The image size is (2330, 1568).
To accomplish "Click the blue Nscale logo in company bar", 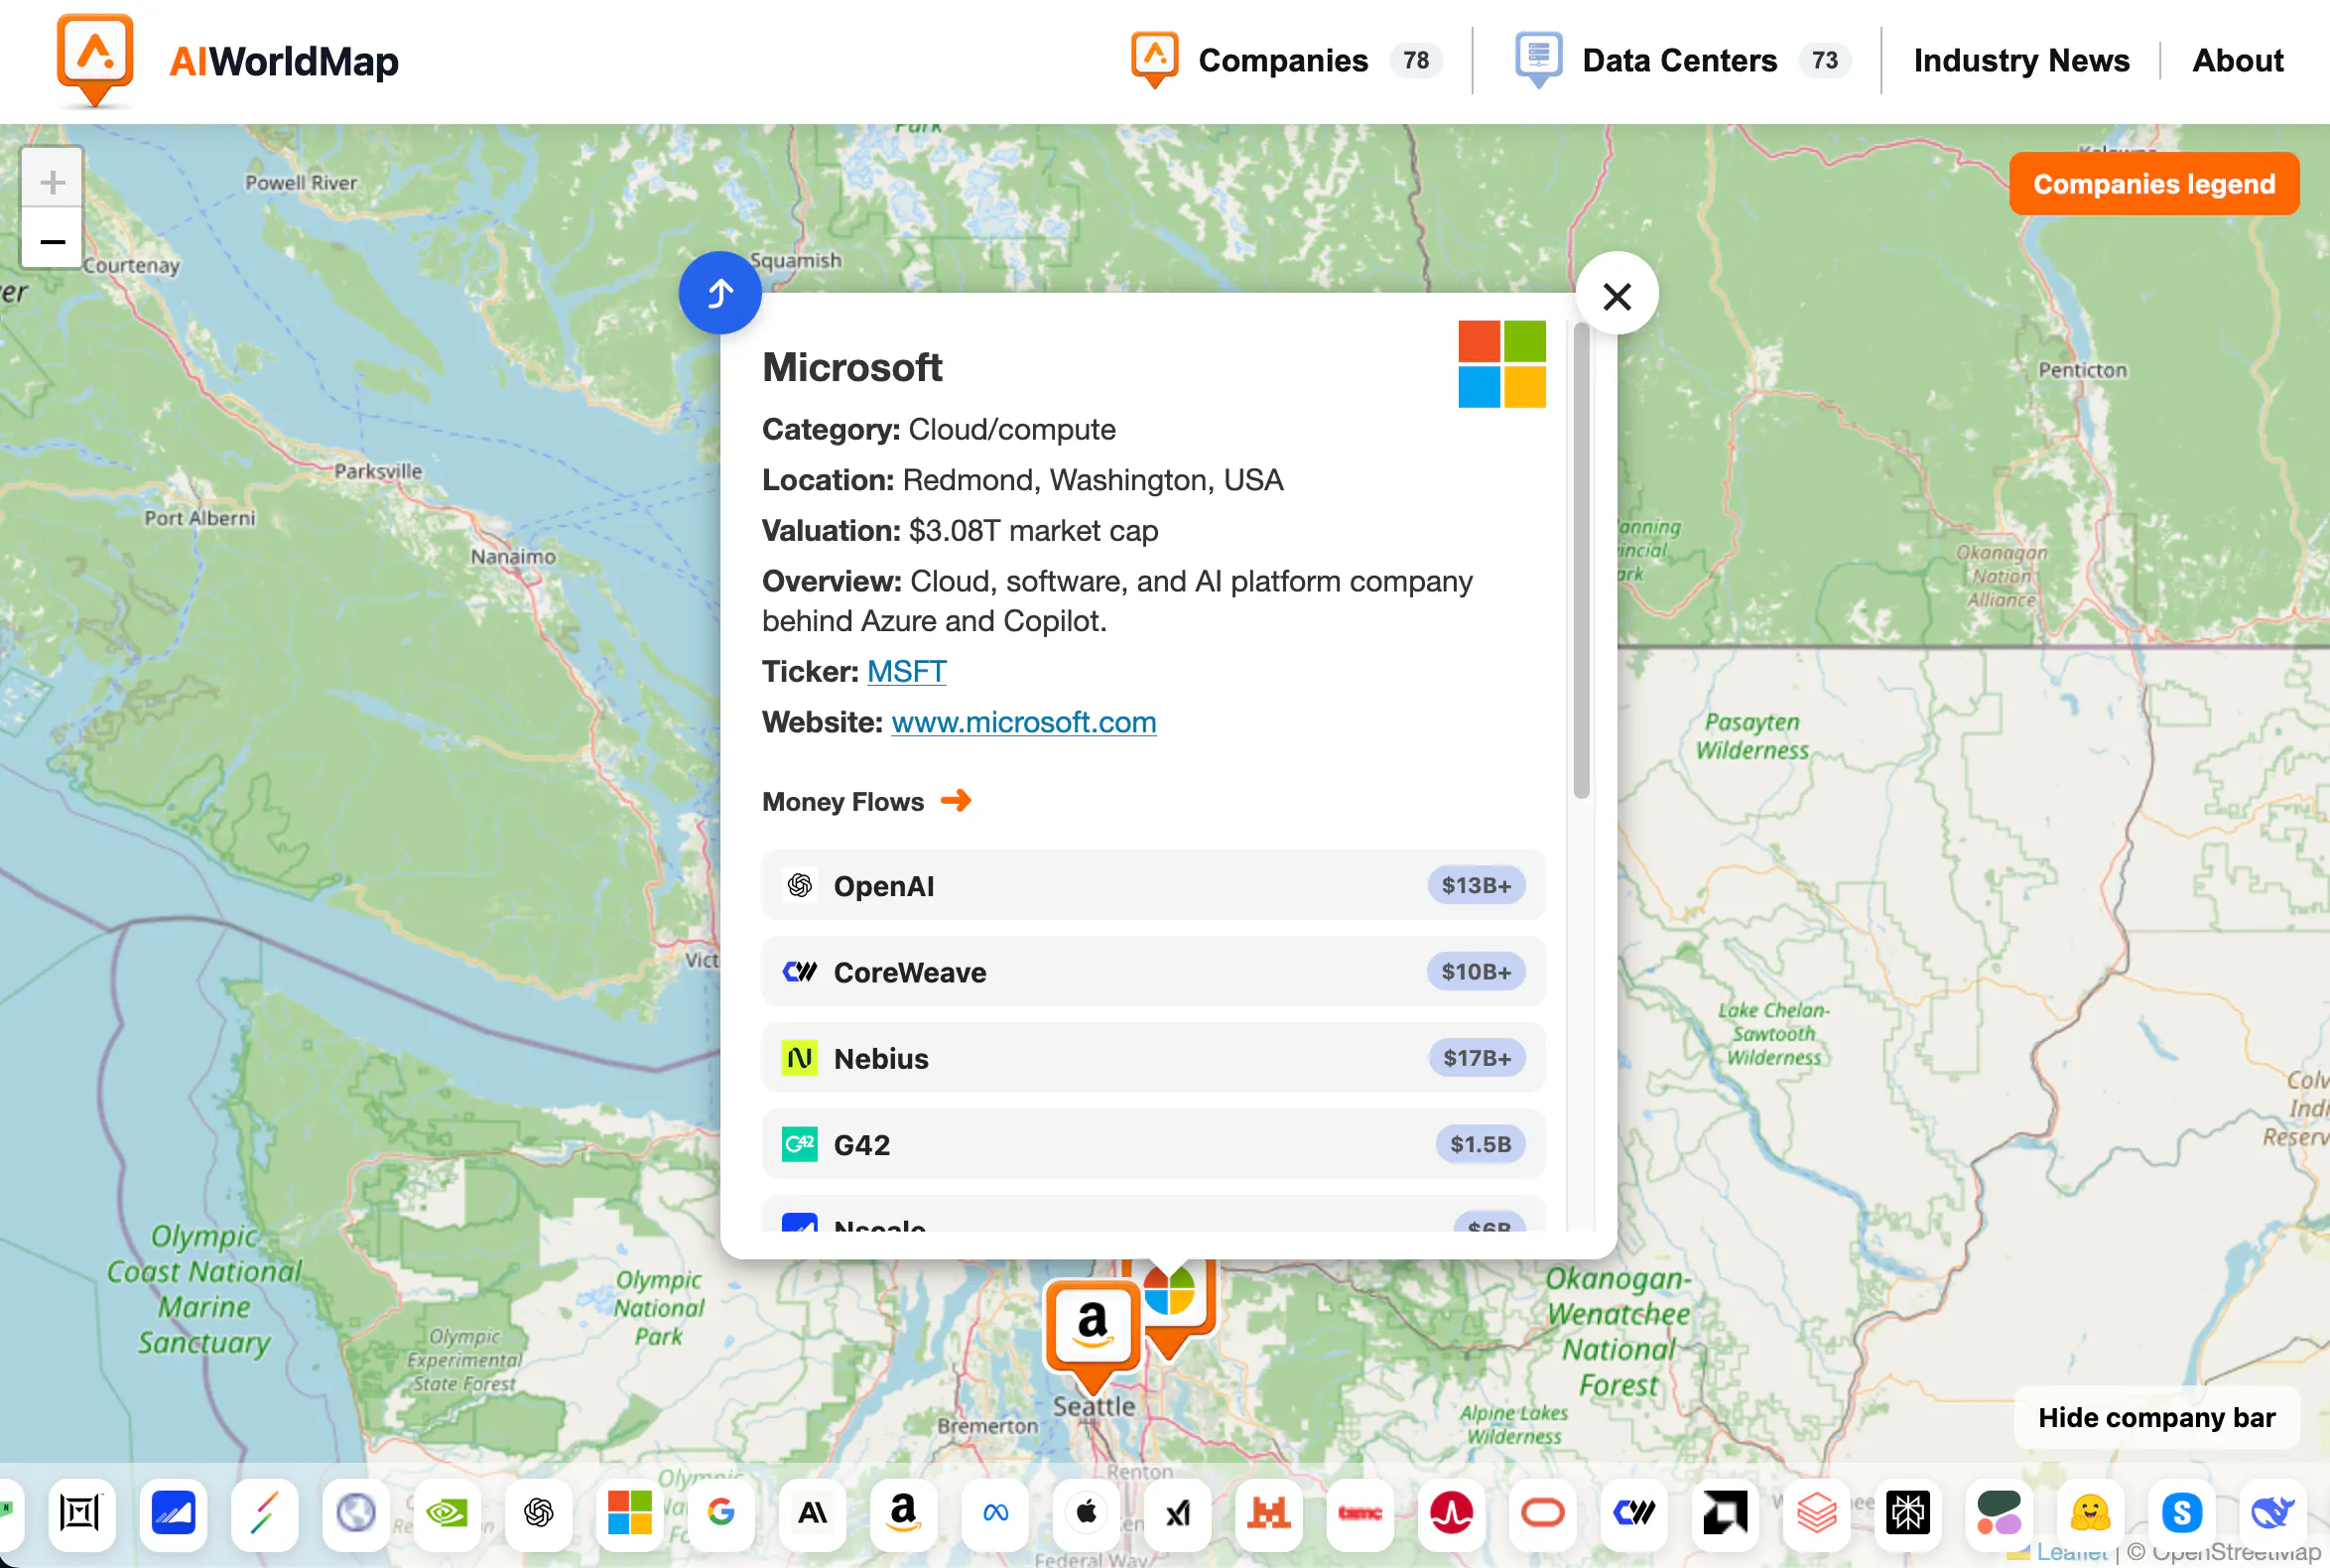I will coord(173,1513).
